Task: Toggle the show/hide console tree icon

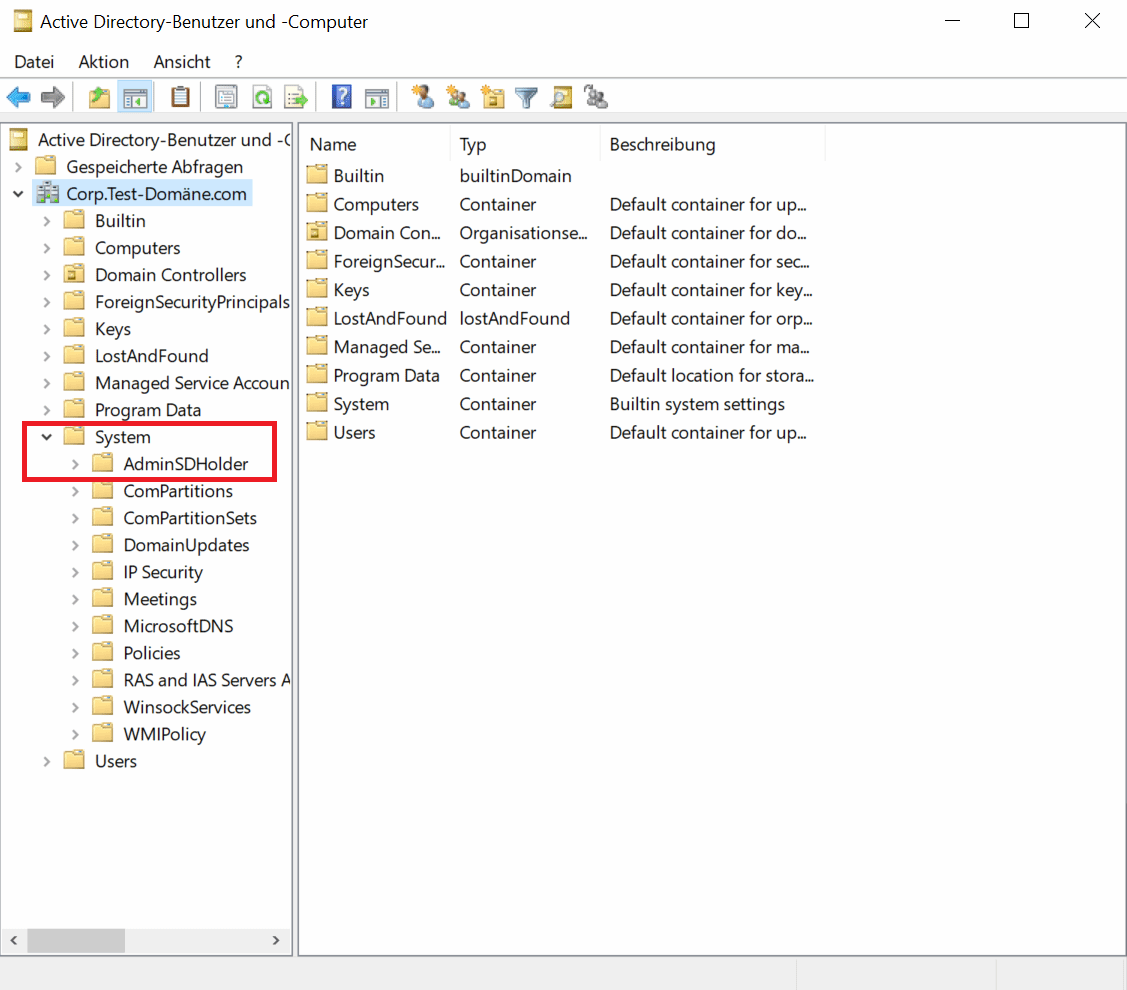Action: coord(135,97)
